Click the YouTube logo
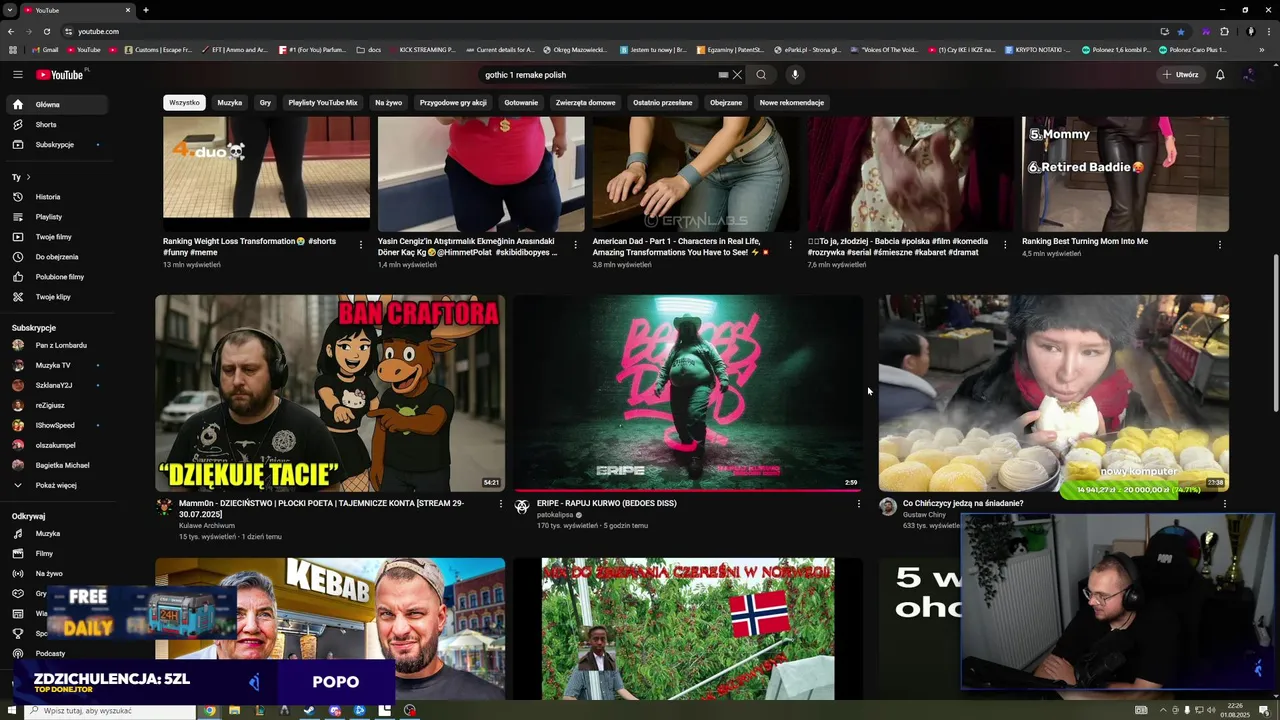 [x=62, y=75]
